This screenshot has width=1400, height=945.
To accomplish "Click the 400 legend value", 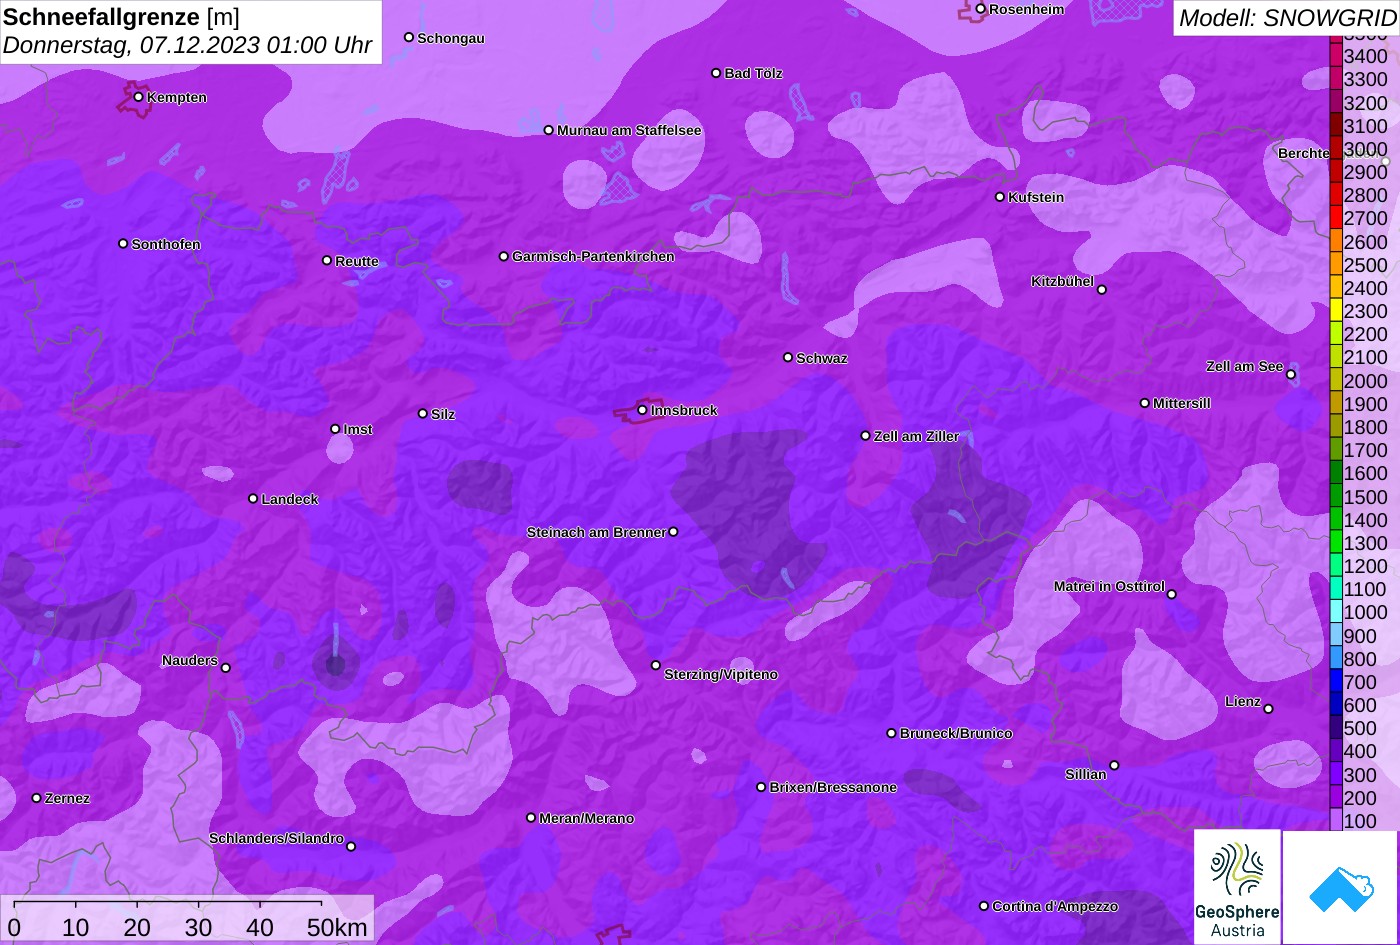I will 1360,751.
